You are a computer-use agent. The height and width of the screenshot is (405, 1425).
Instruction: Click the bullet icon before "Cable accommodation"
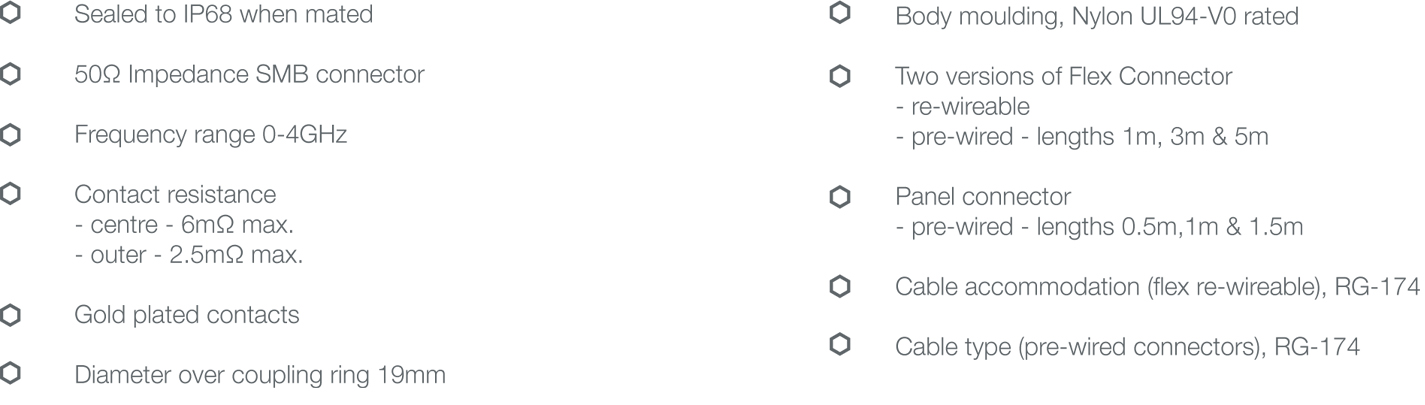click(x=841, y=288)
